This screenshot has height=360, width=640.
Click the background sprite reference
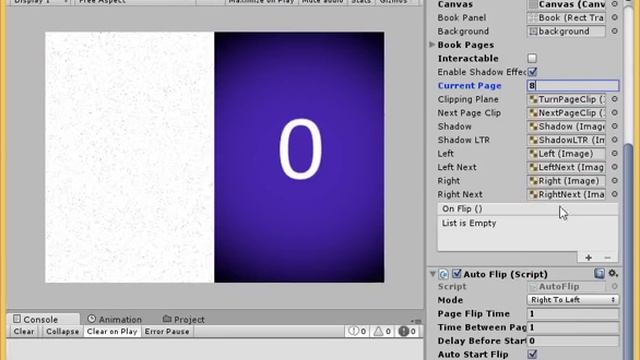567,31
